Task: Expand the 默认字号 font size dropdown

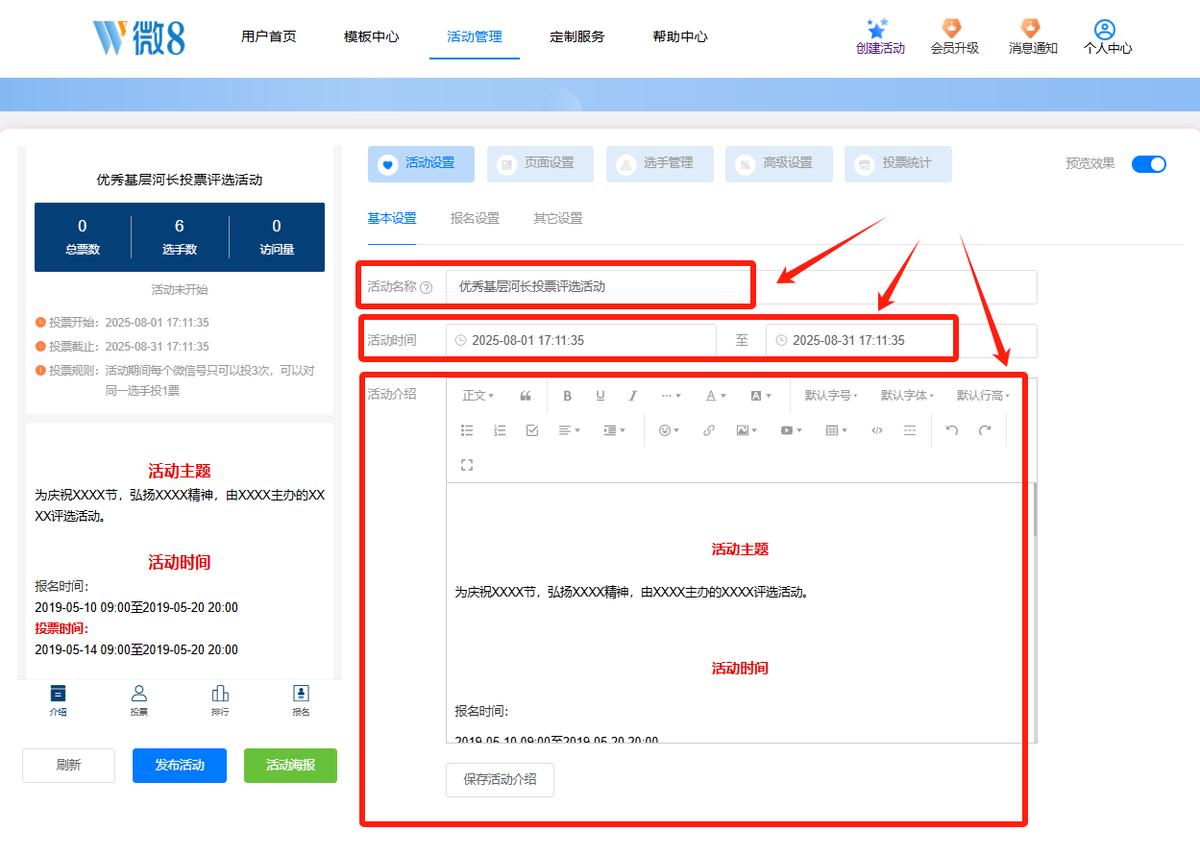Action: pos(832,396)
